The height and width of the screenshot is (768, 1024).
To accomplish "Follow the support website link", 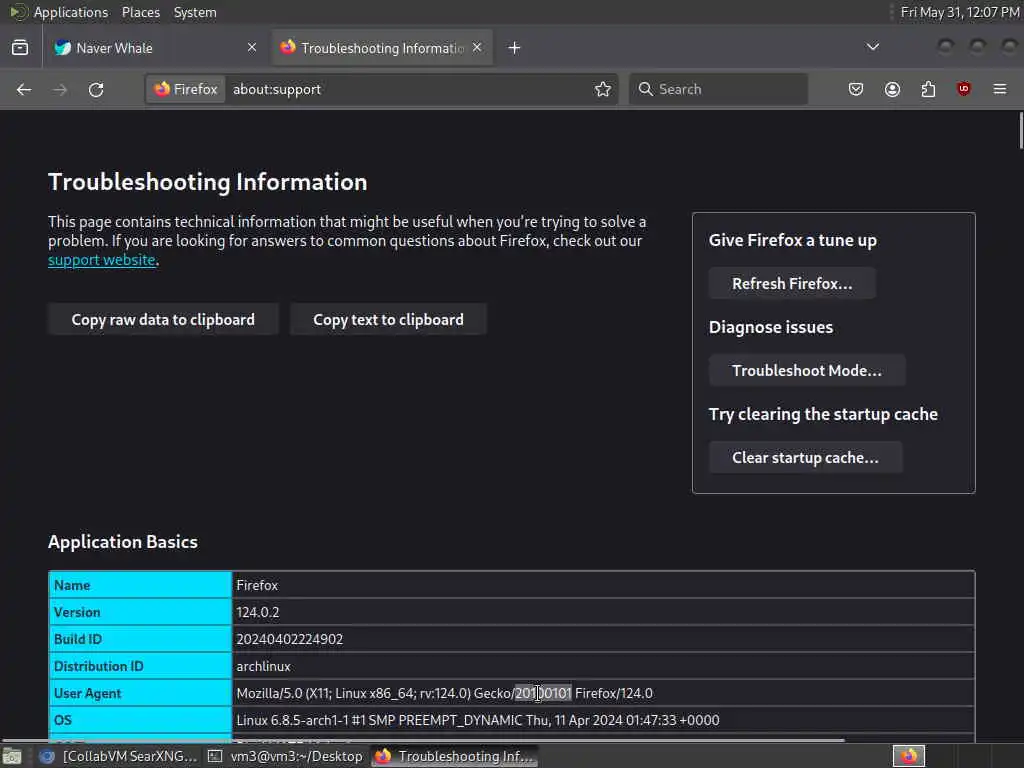I will [102, 260].
